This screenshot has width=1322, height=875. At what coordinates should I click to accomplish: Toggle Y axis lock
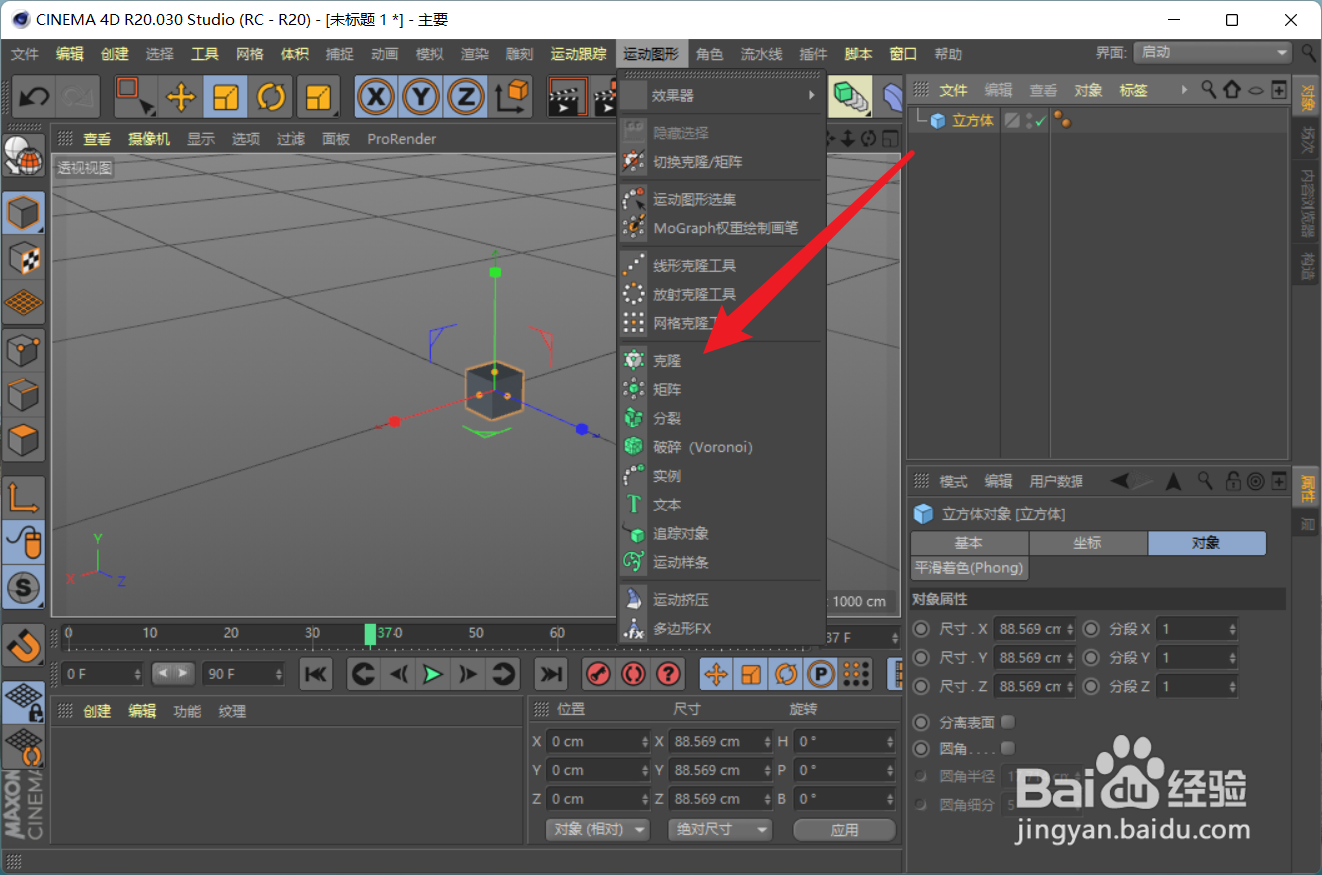point(421,97)
